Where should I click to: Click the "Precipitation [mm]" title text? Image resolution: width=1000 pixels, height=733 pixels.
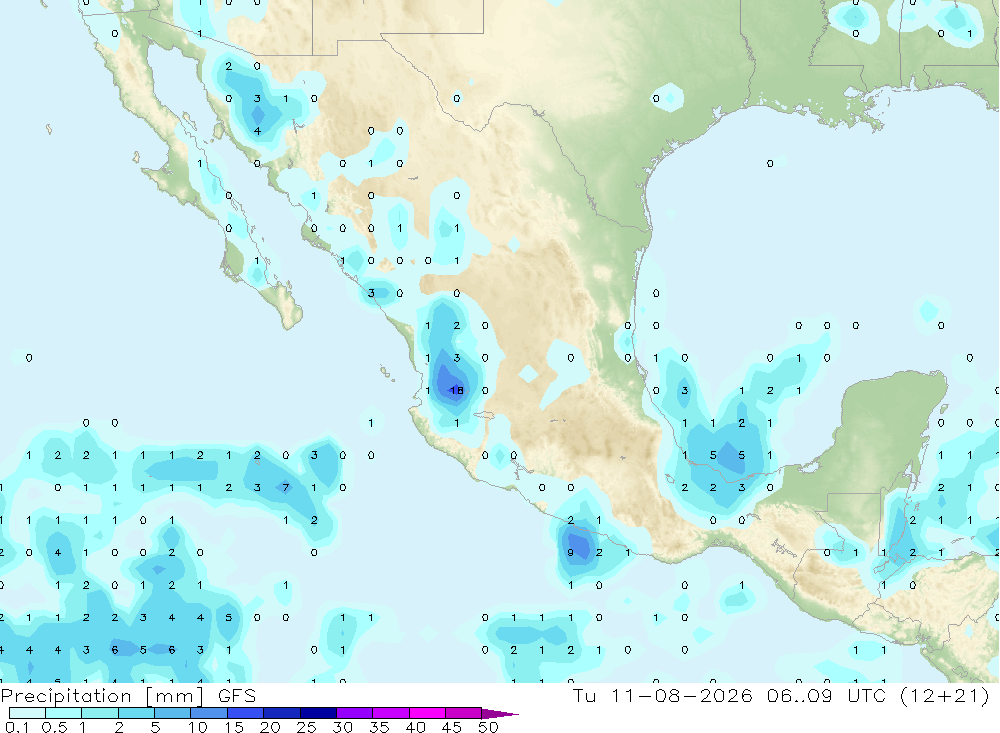click(102, 696)
